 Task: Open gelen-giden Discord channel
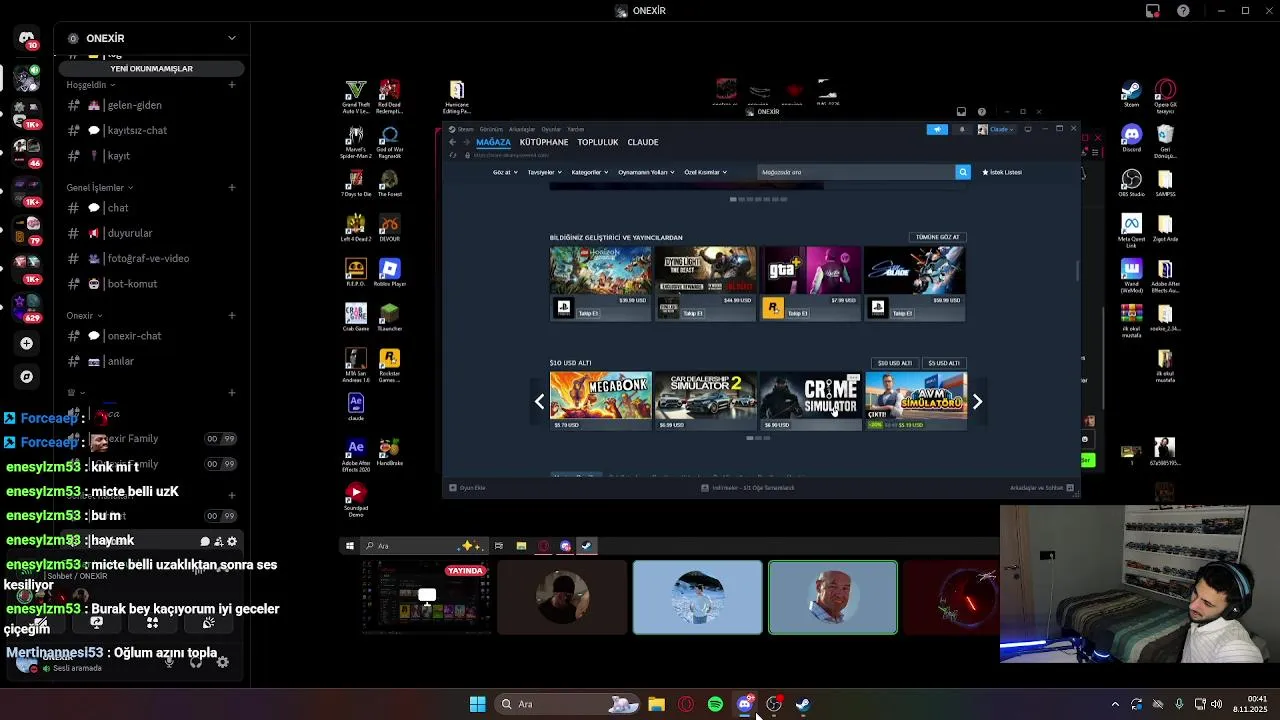point(151,105)
